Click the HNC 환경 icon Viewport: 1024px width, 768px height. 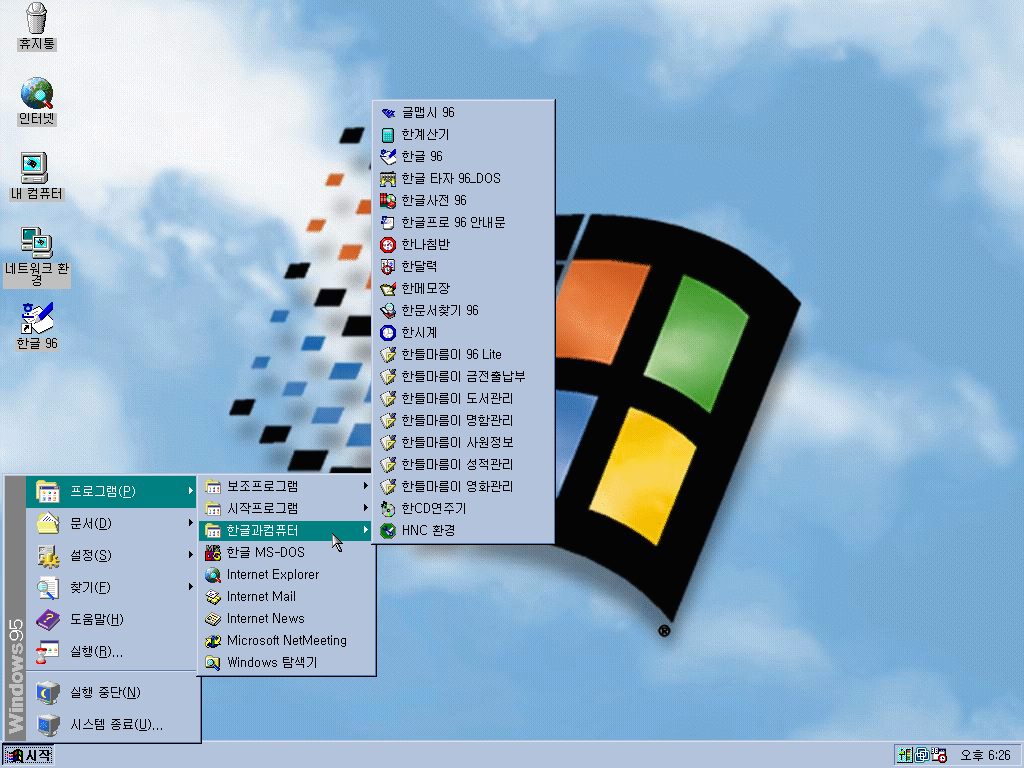pos(388,531)
